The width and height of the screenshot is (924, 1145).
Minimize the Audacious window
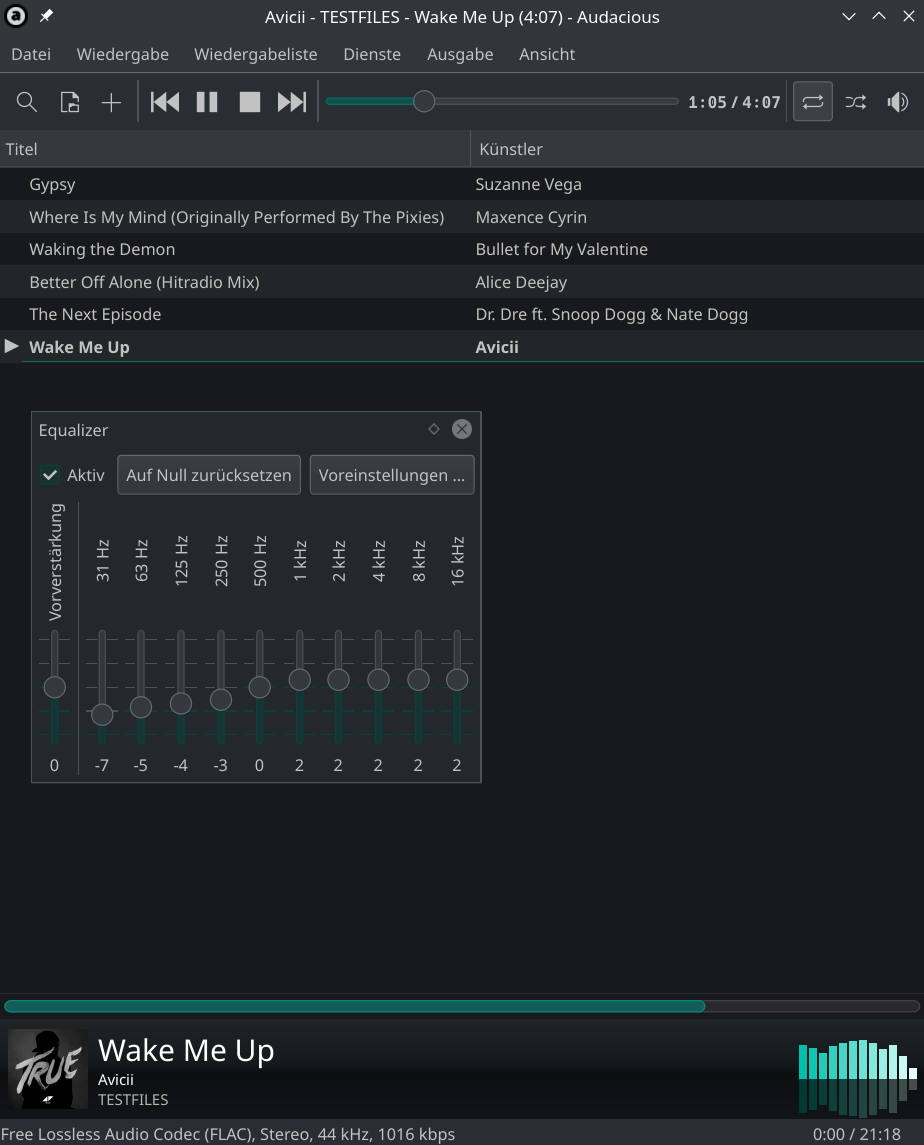tap(849, 16)
